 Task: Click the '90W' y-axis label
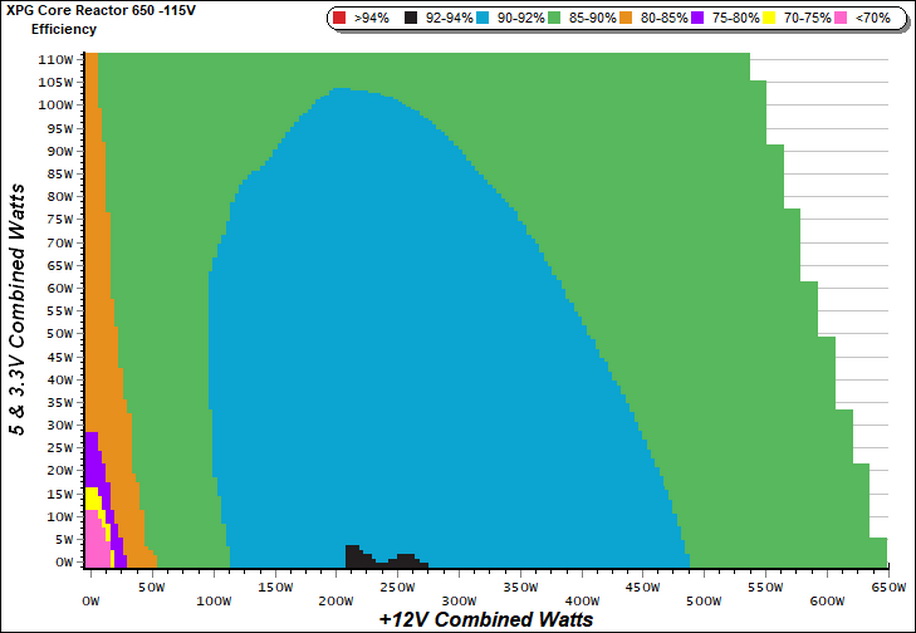pyautogui.click(x=60, y=151)
